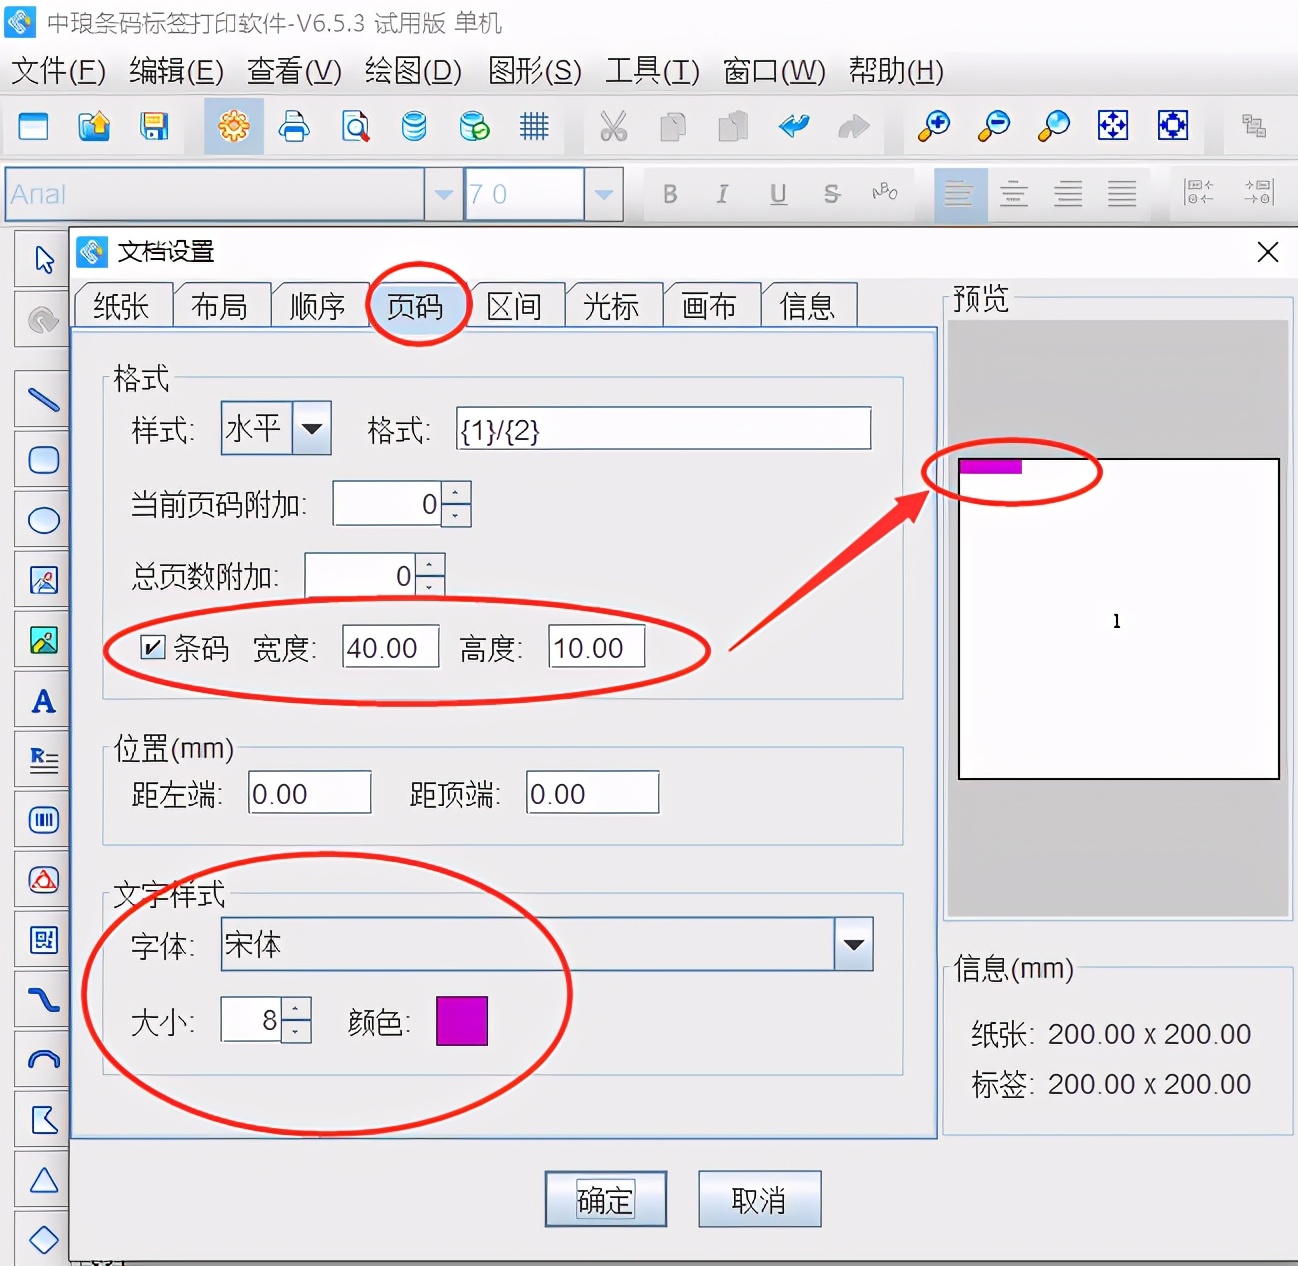Select the triangle shape tool
The image size is (1298, 1266).
(43, 1180)
